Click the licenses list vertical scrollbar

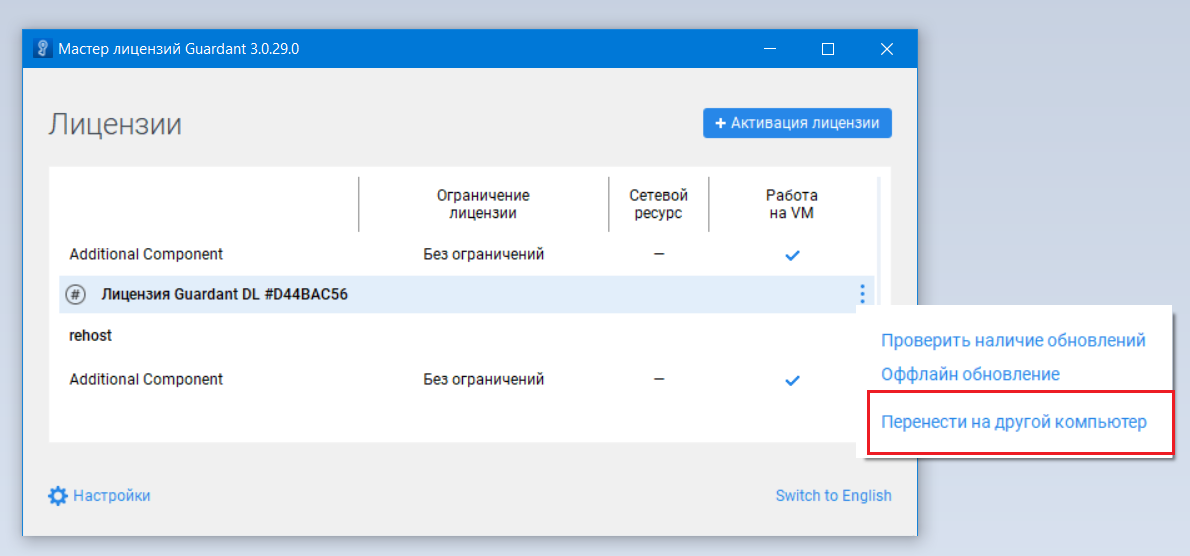879,230
